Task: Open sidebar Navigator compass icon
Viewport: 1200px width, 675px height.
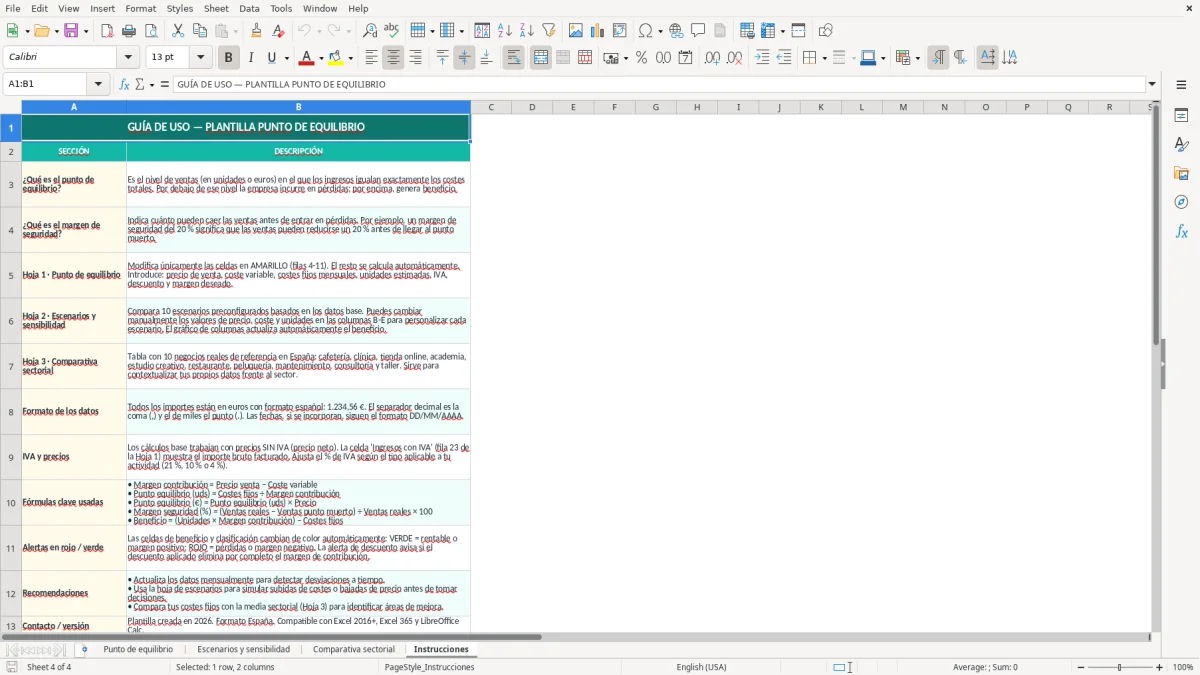Action: tap(1181, 202)
